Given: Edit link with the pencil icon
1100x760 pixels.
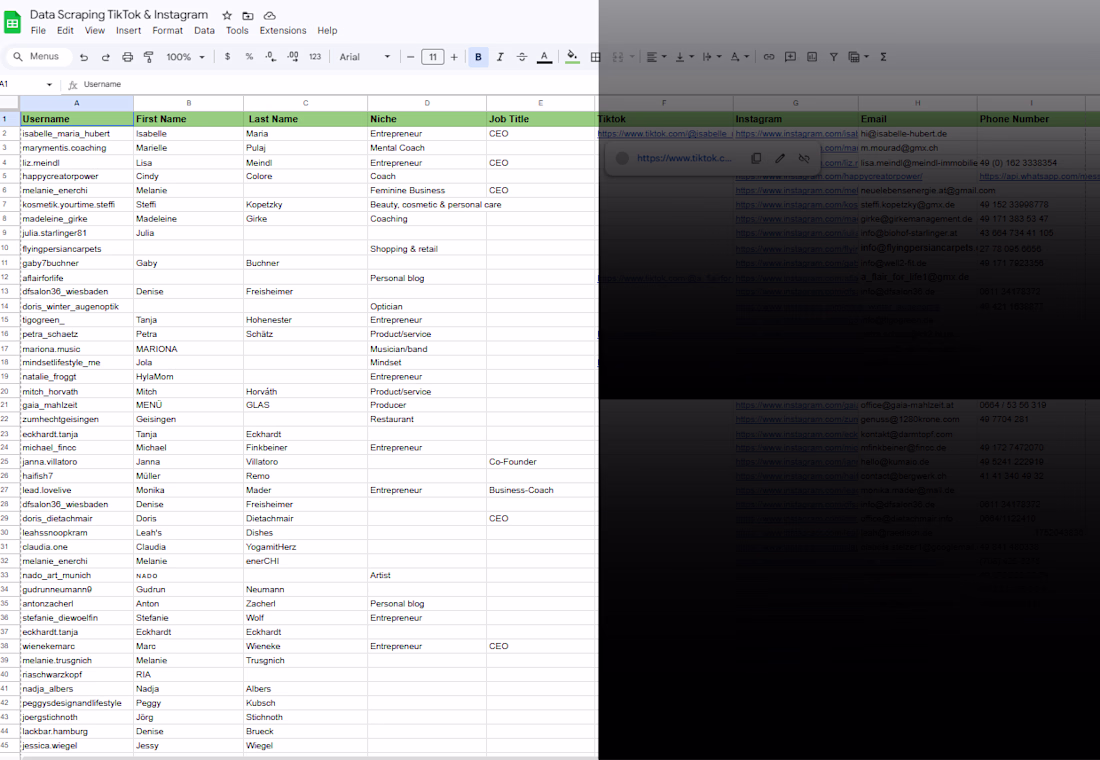Looking at the screenshot, I should (x=780, y=159).
